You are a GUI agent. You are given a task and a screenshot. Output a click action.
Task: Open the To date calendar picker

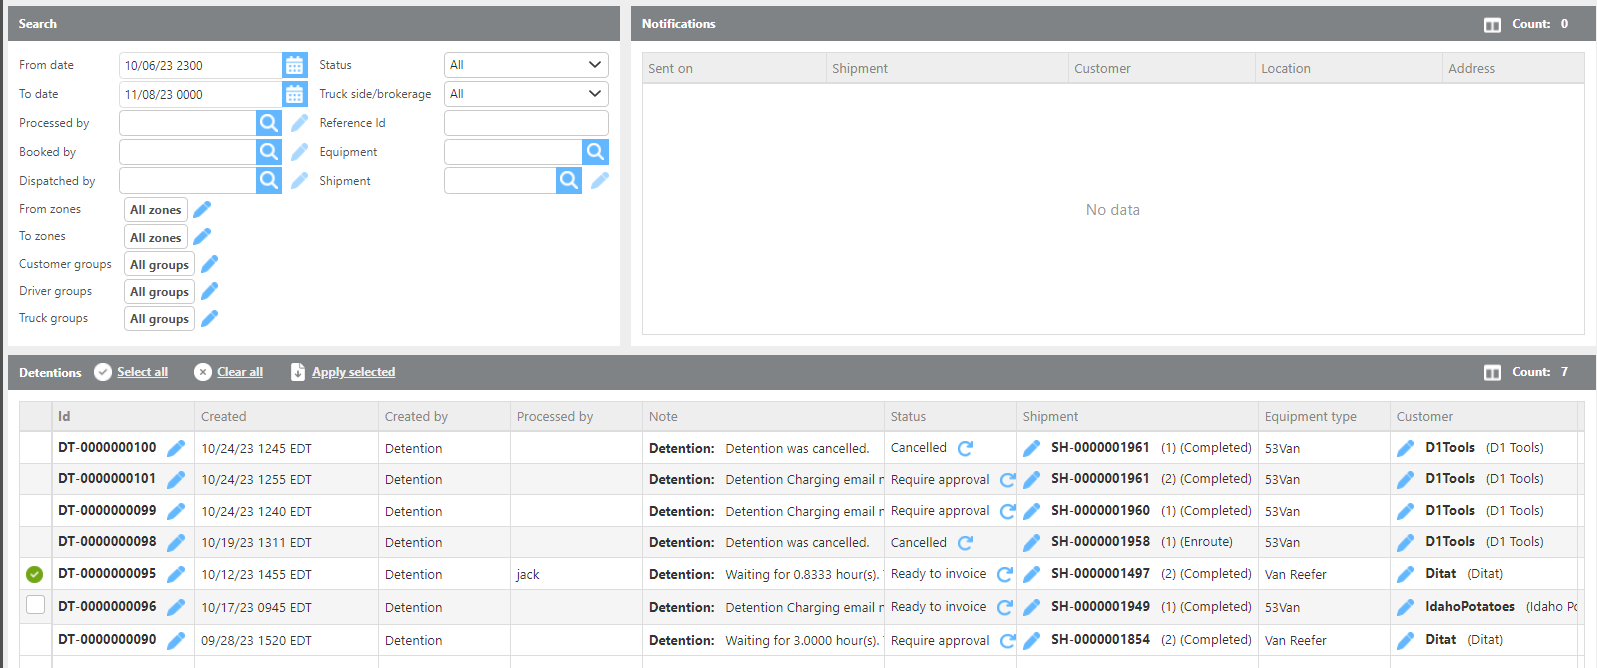coord(294,94)
